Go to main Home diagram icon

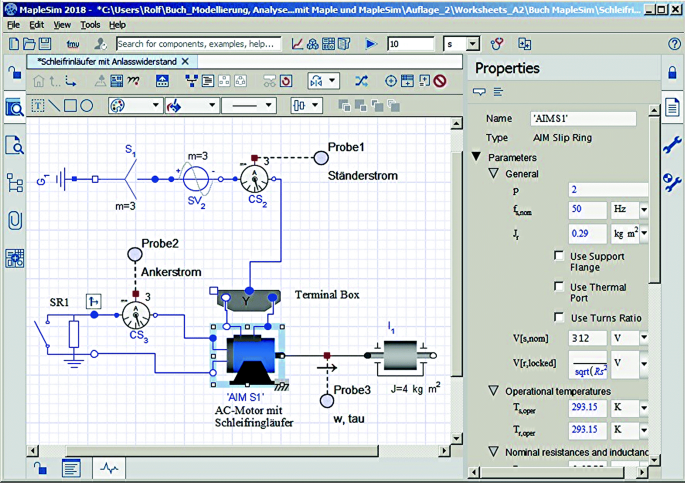(39, 81)
